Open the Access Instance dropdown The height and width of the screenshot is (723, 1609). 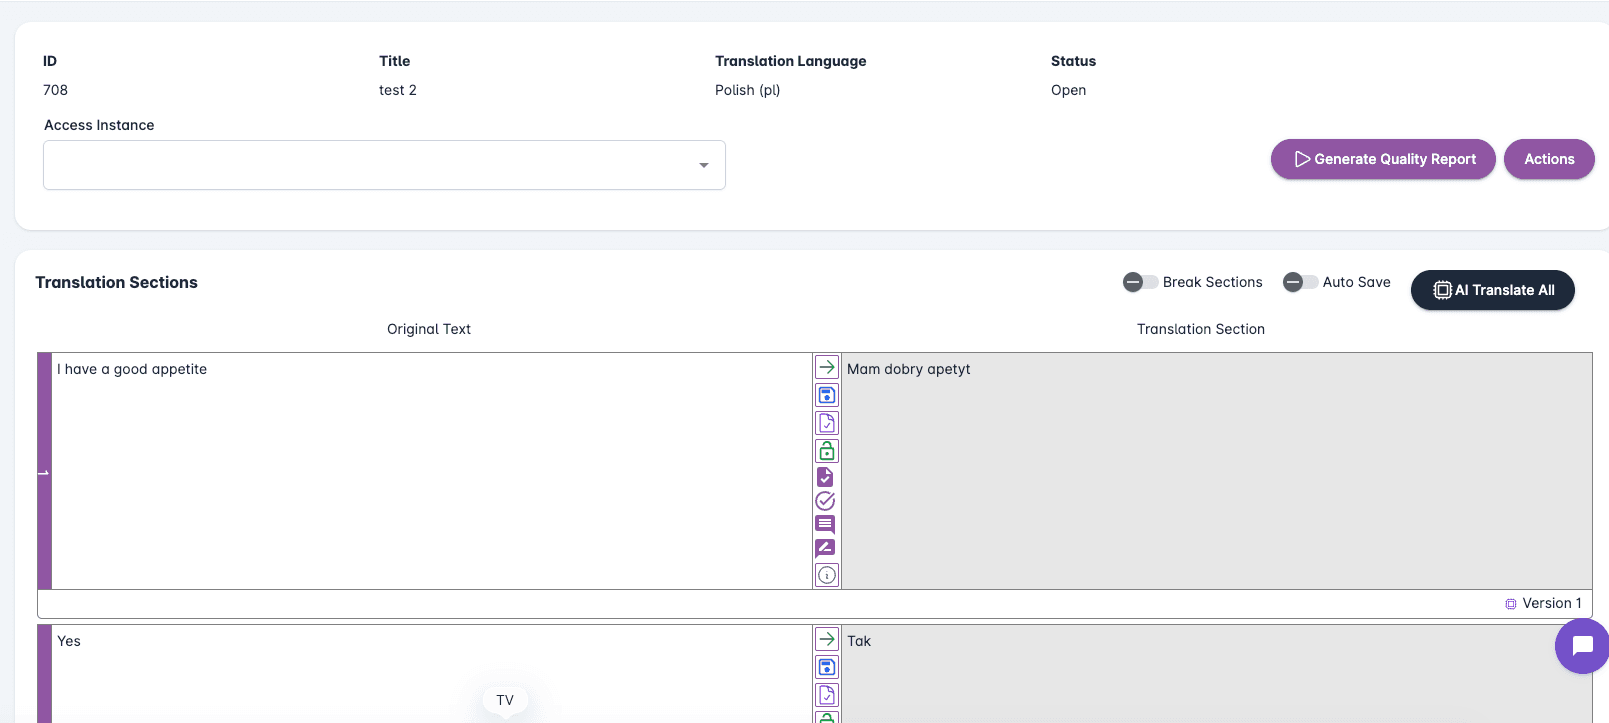point(384,165)
